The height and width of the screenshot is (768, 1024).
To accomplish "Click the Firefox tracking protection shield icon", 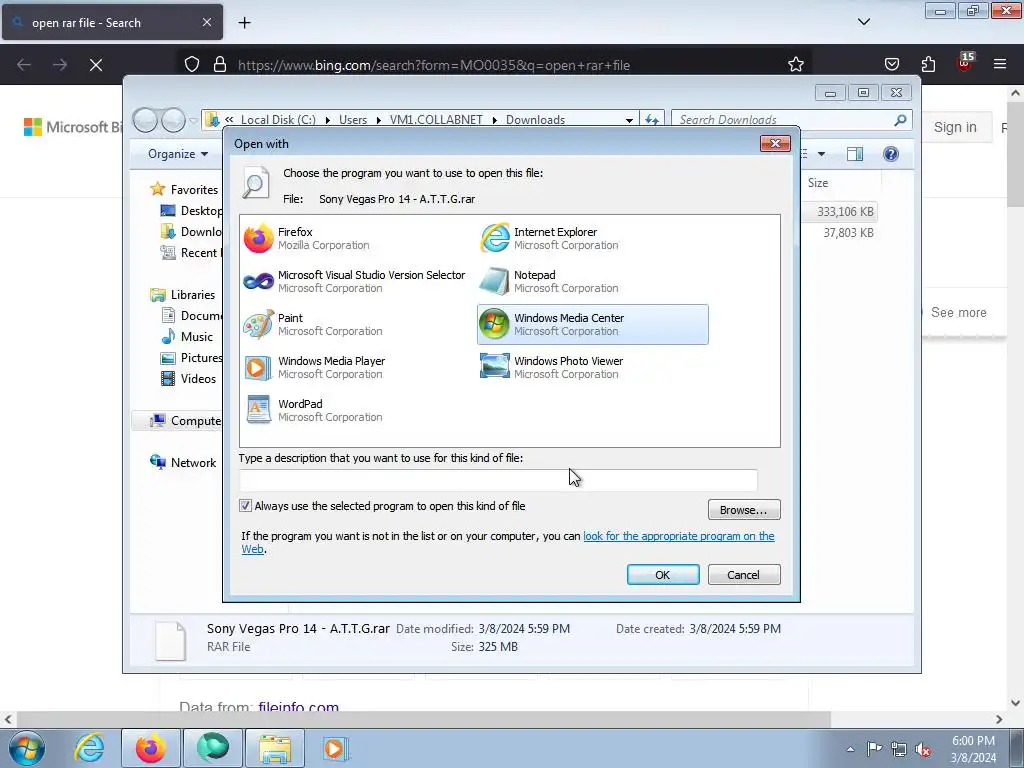I will (x=191, y=65).
